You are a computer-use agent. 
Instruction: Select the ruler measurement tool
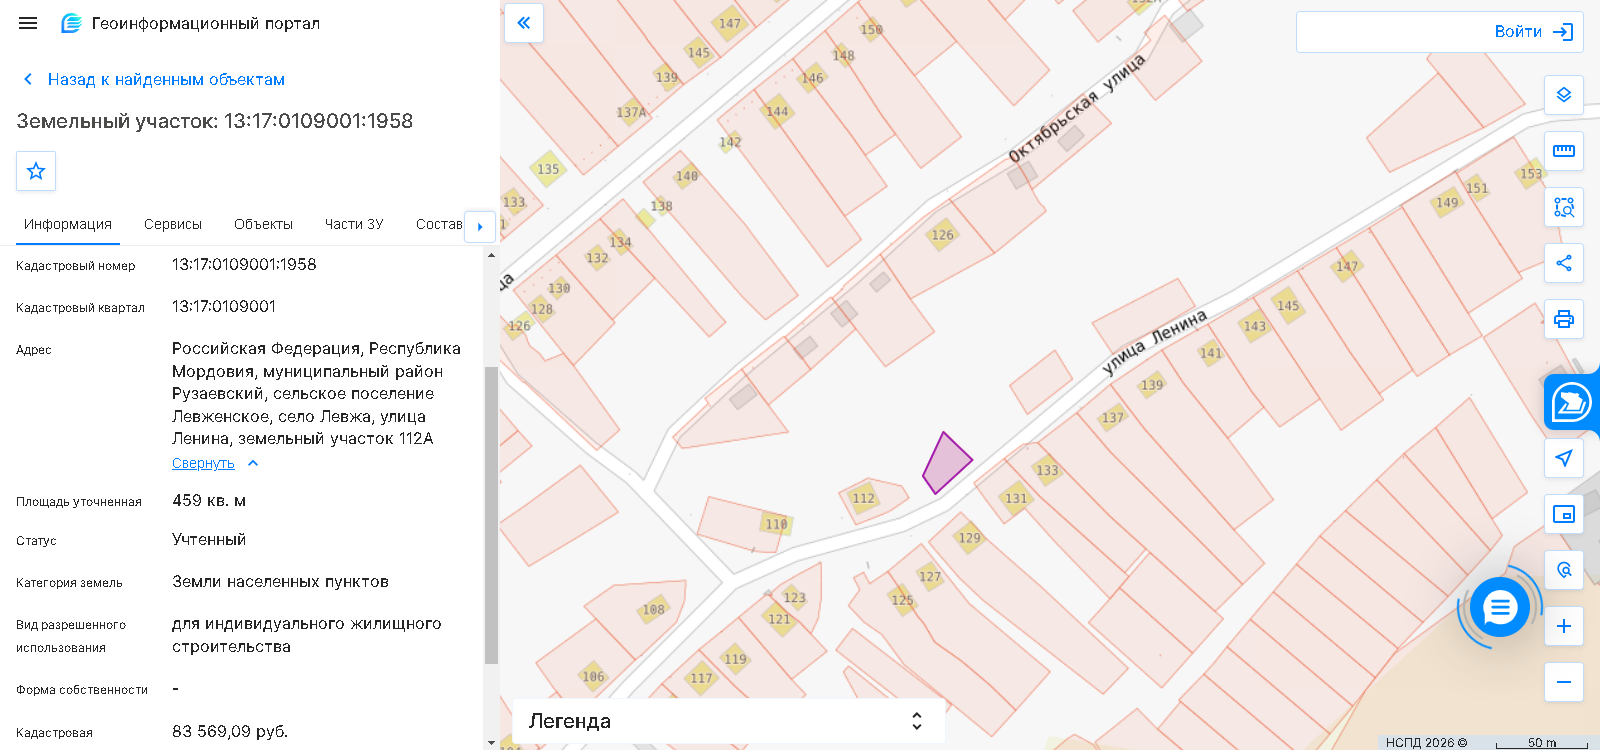(1564, 151)
